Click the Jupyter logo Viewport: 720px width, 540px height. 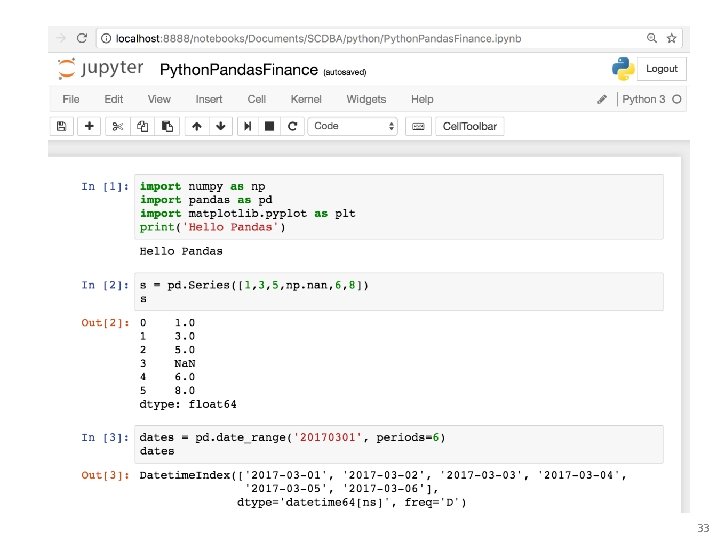pos(101,68)
